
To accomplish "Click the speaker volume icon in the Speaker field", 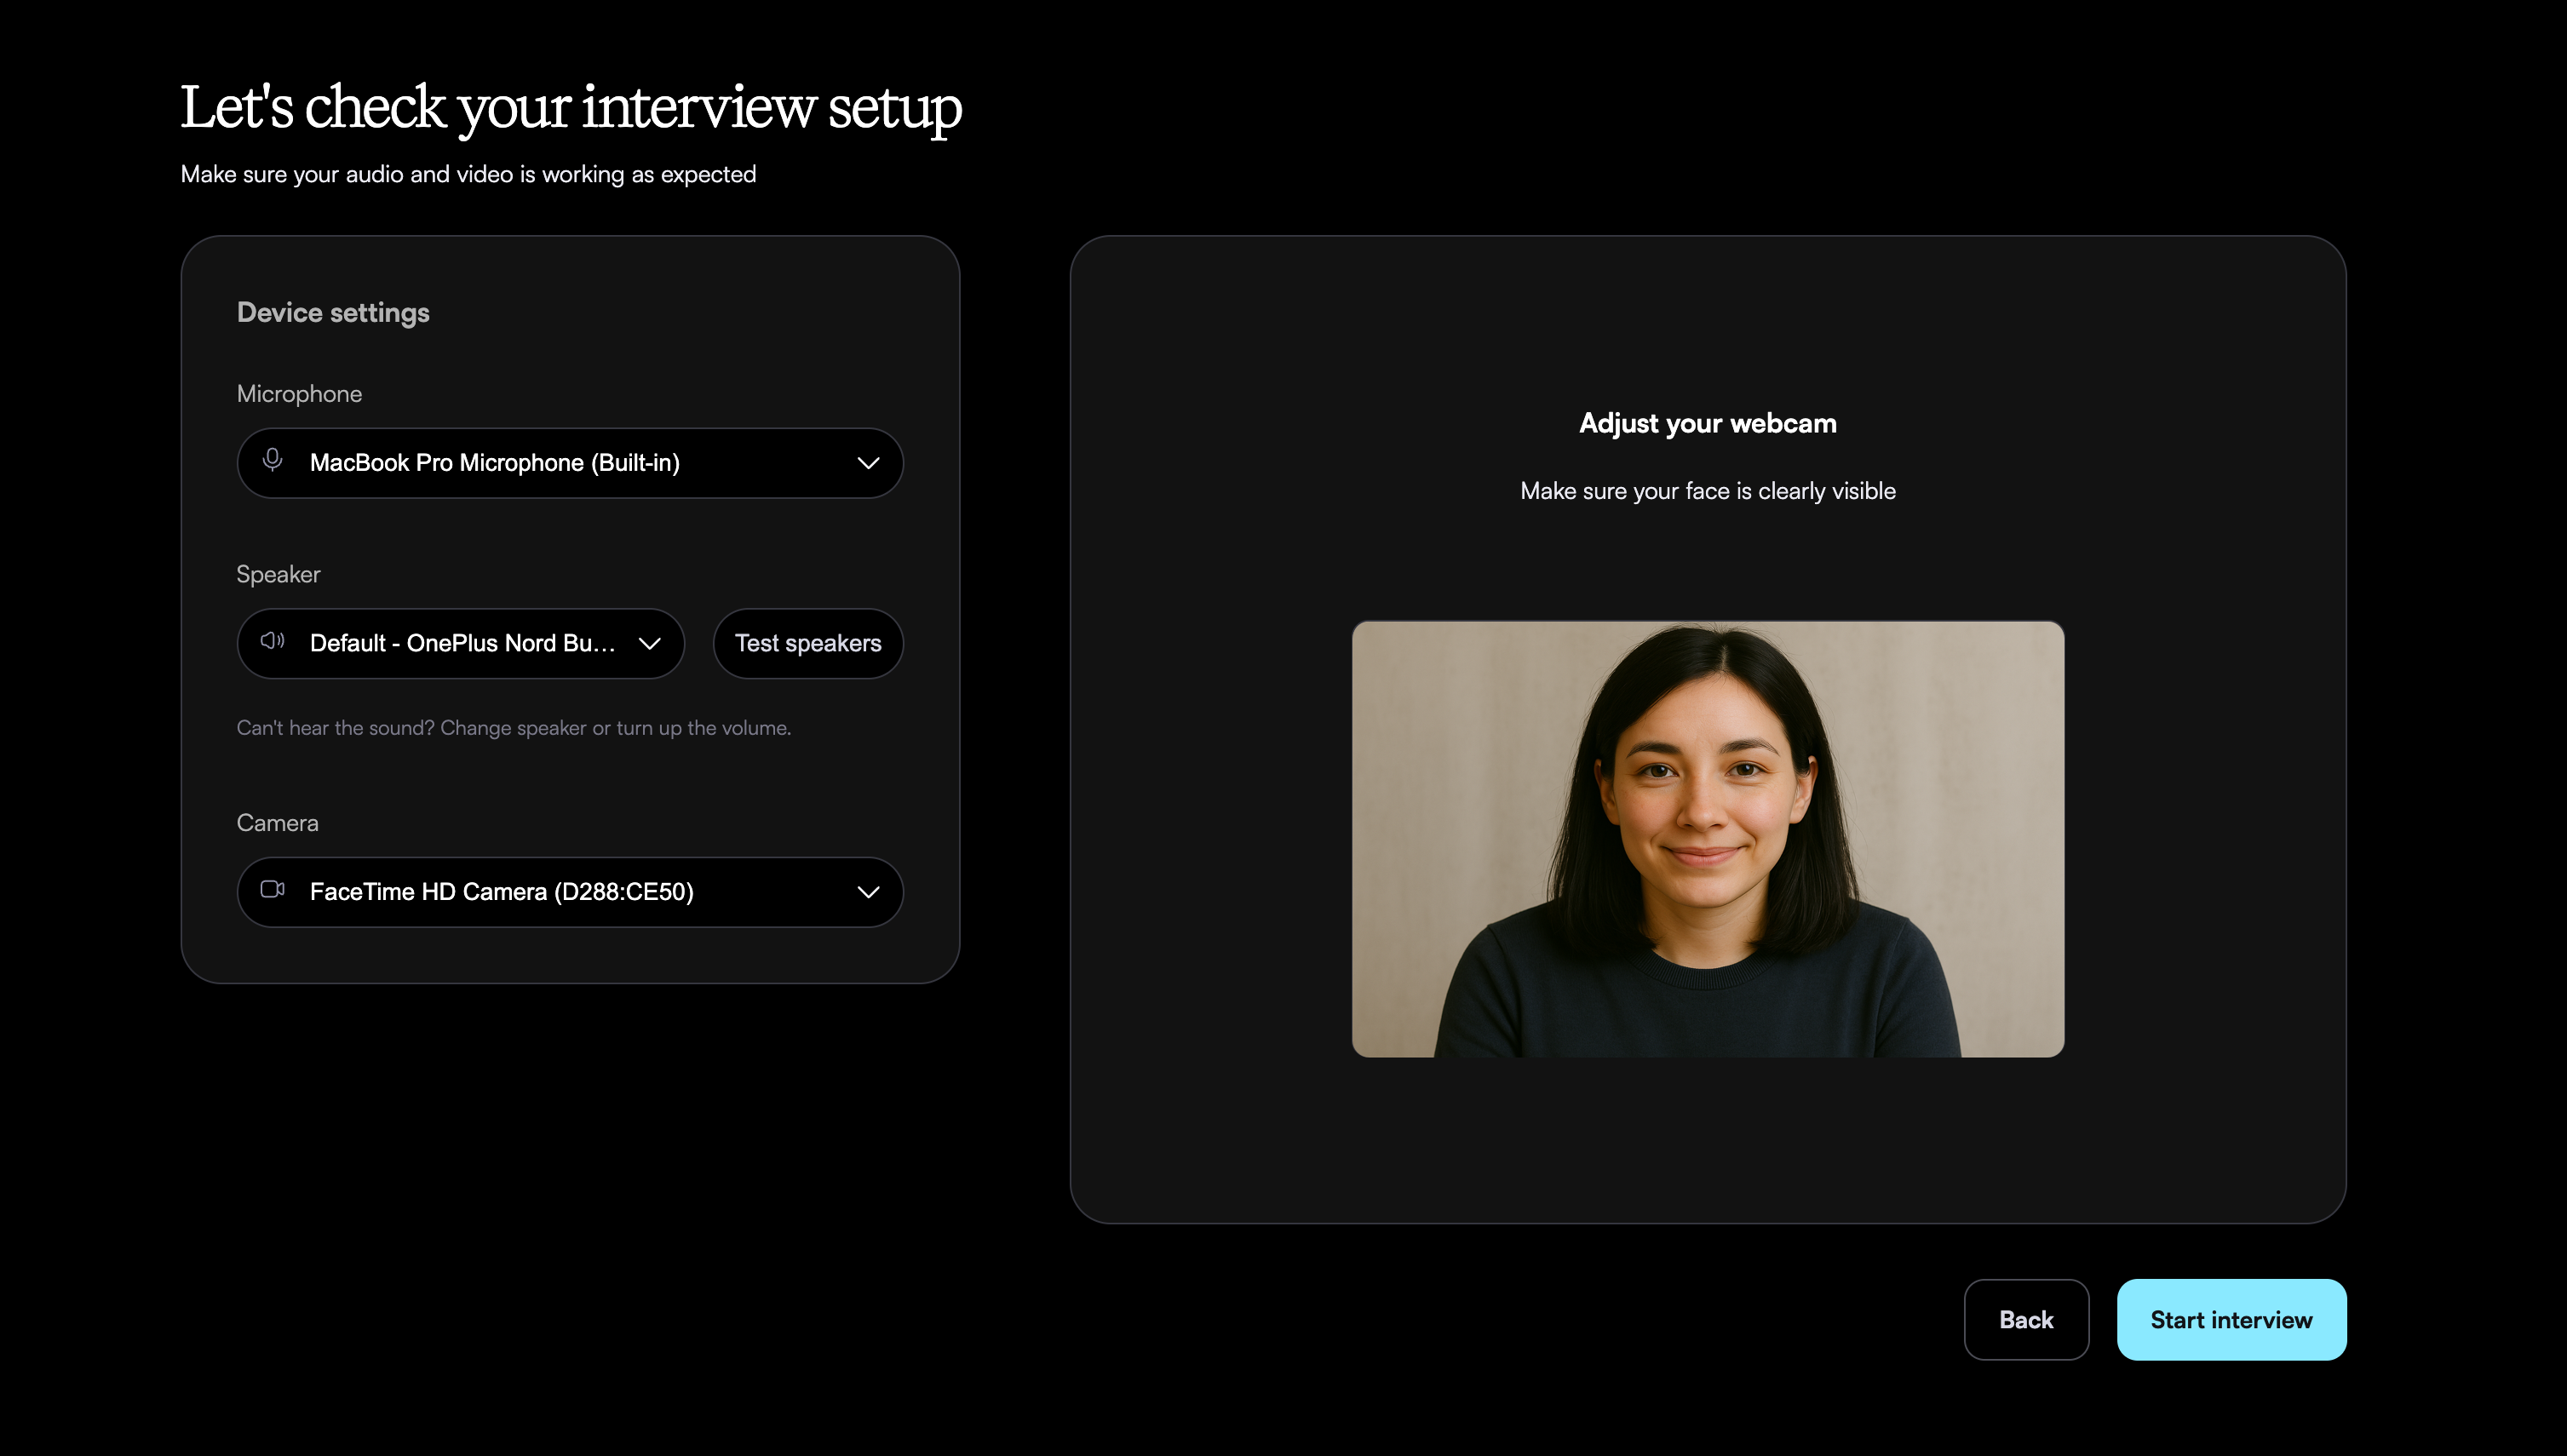I will coord(272,642).
